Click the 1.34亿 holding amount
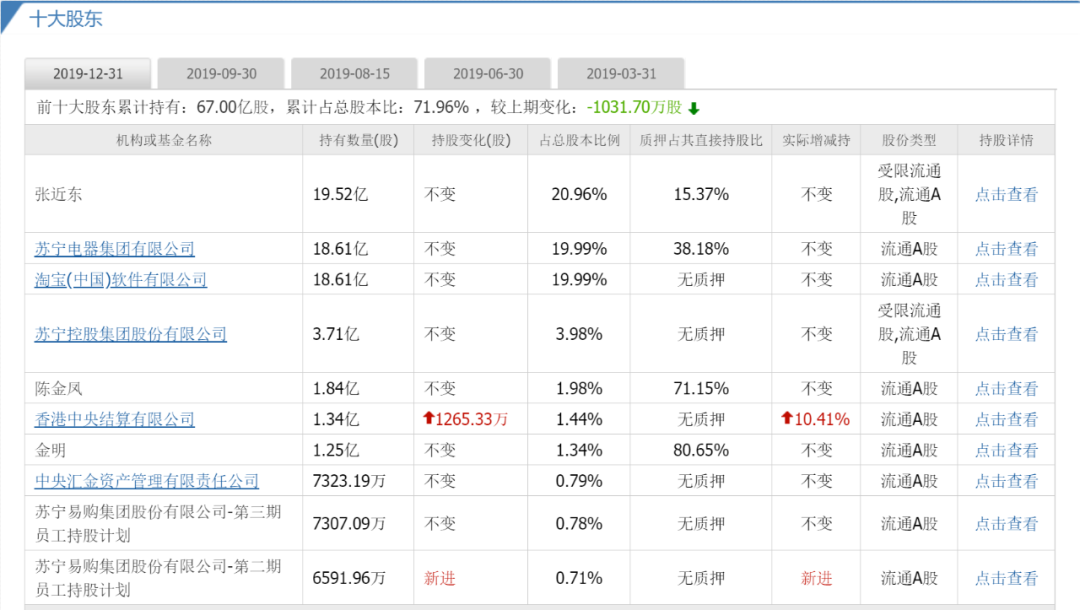The width and height of the screenshot is (1080, 610). coord(336,419)
